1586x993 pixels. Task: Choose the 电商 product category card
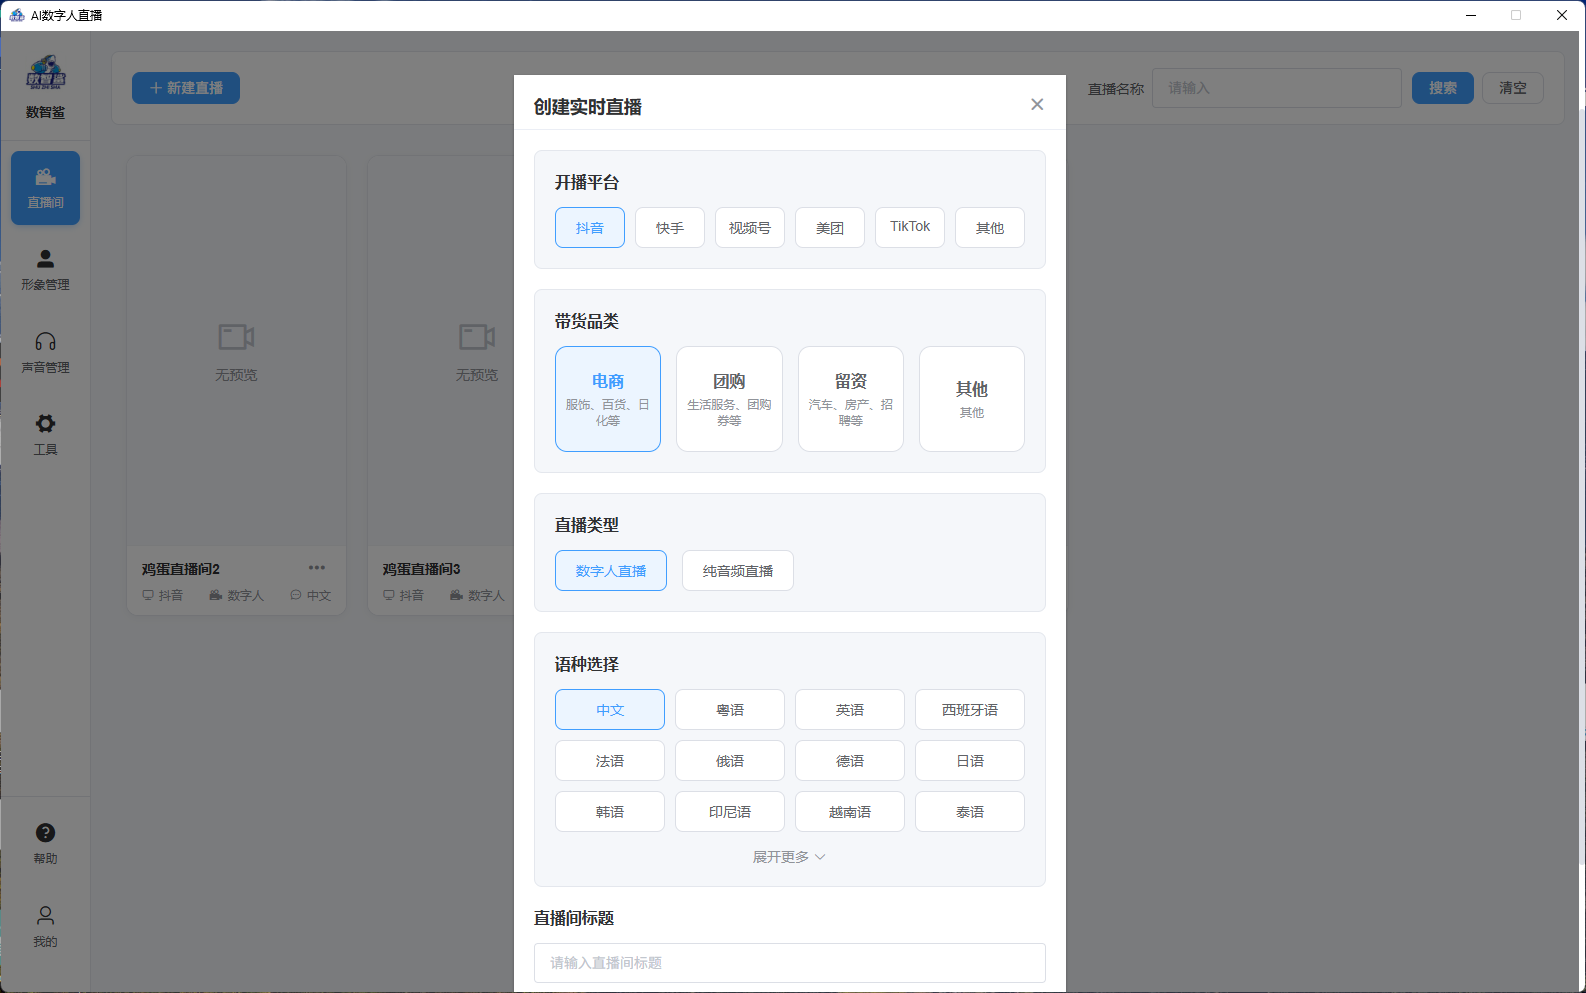pyautogui.click(x=608, y=399)
